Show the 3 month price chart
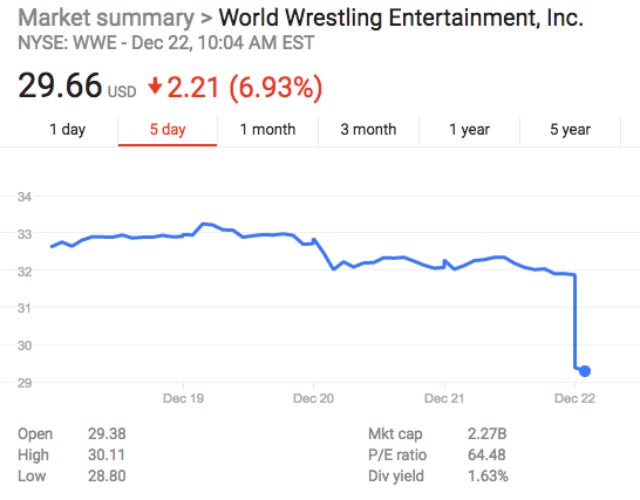 pos(368,129)
